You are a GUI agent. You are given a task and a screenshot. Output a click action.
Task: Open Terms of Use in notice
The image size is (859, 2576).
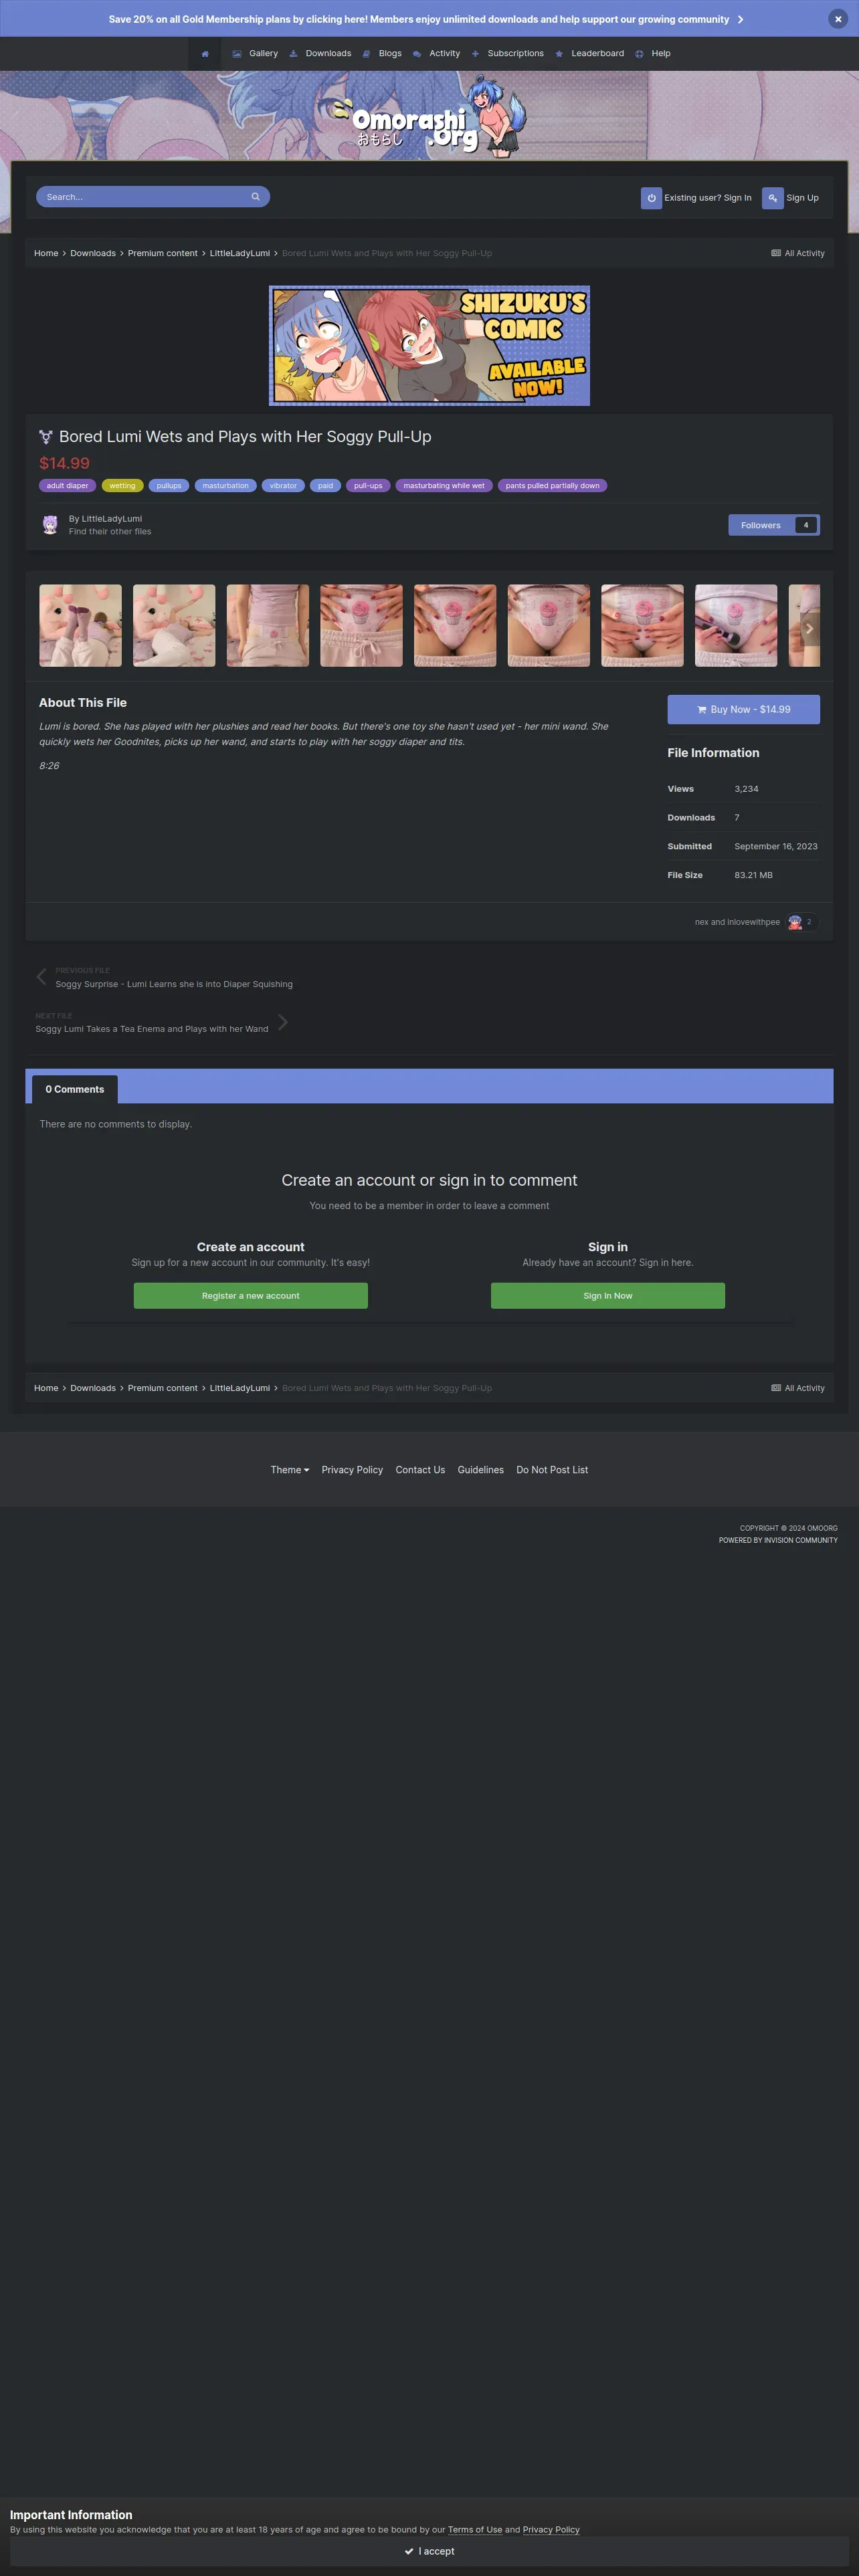point(475,2529)
